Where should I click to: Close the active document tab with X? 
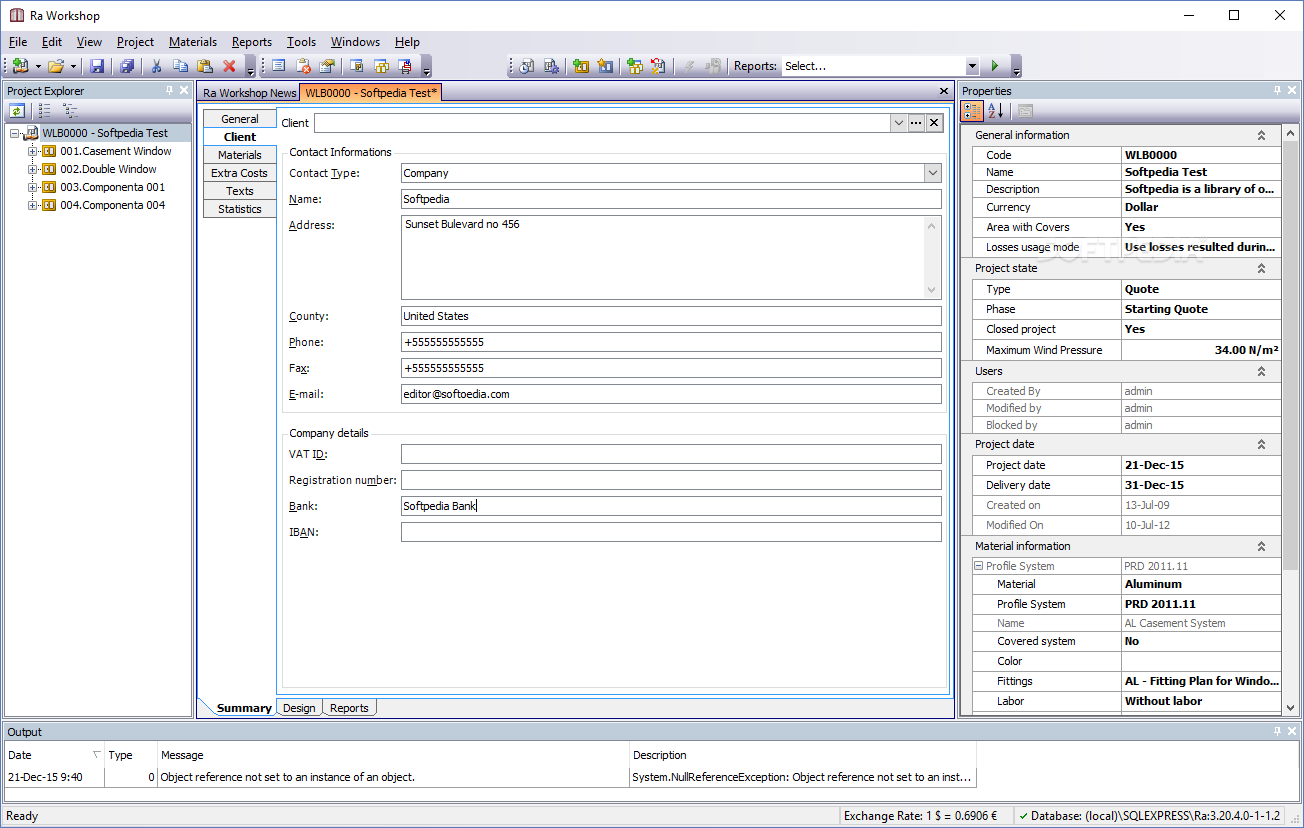(944, 91)
